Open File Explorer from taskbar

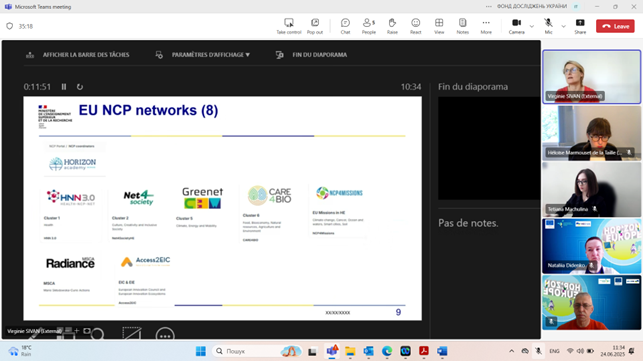[350, 351]
